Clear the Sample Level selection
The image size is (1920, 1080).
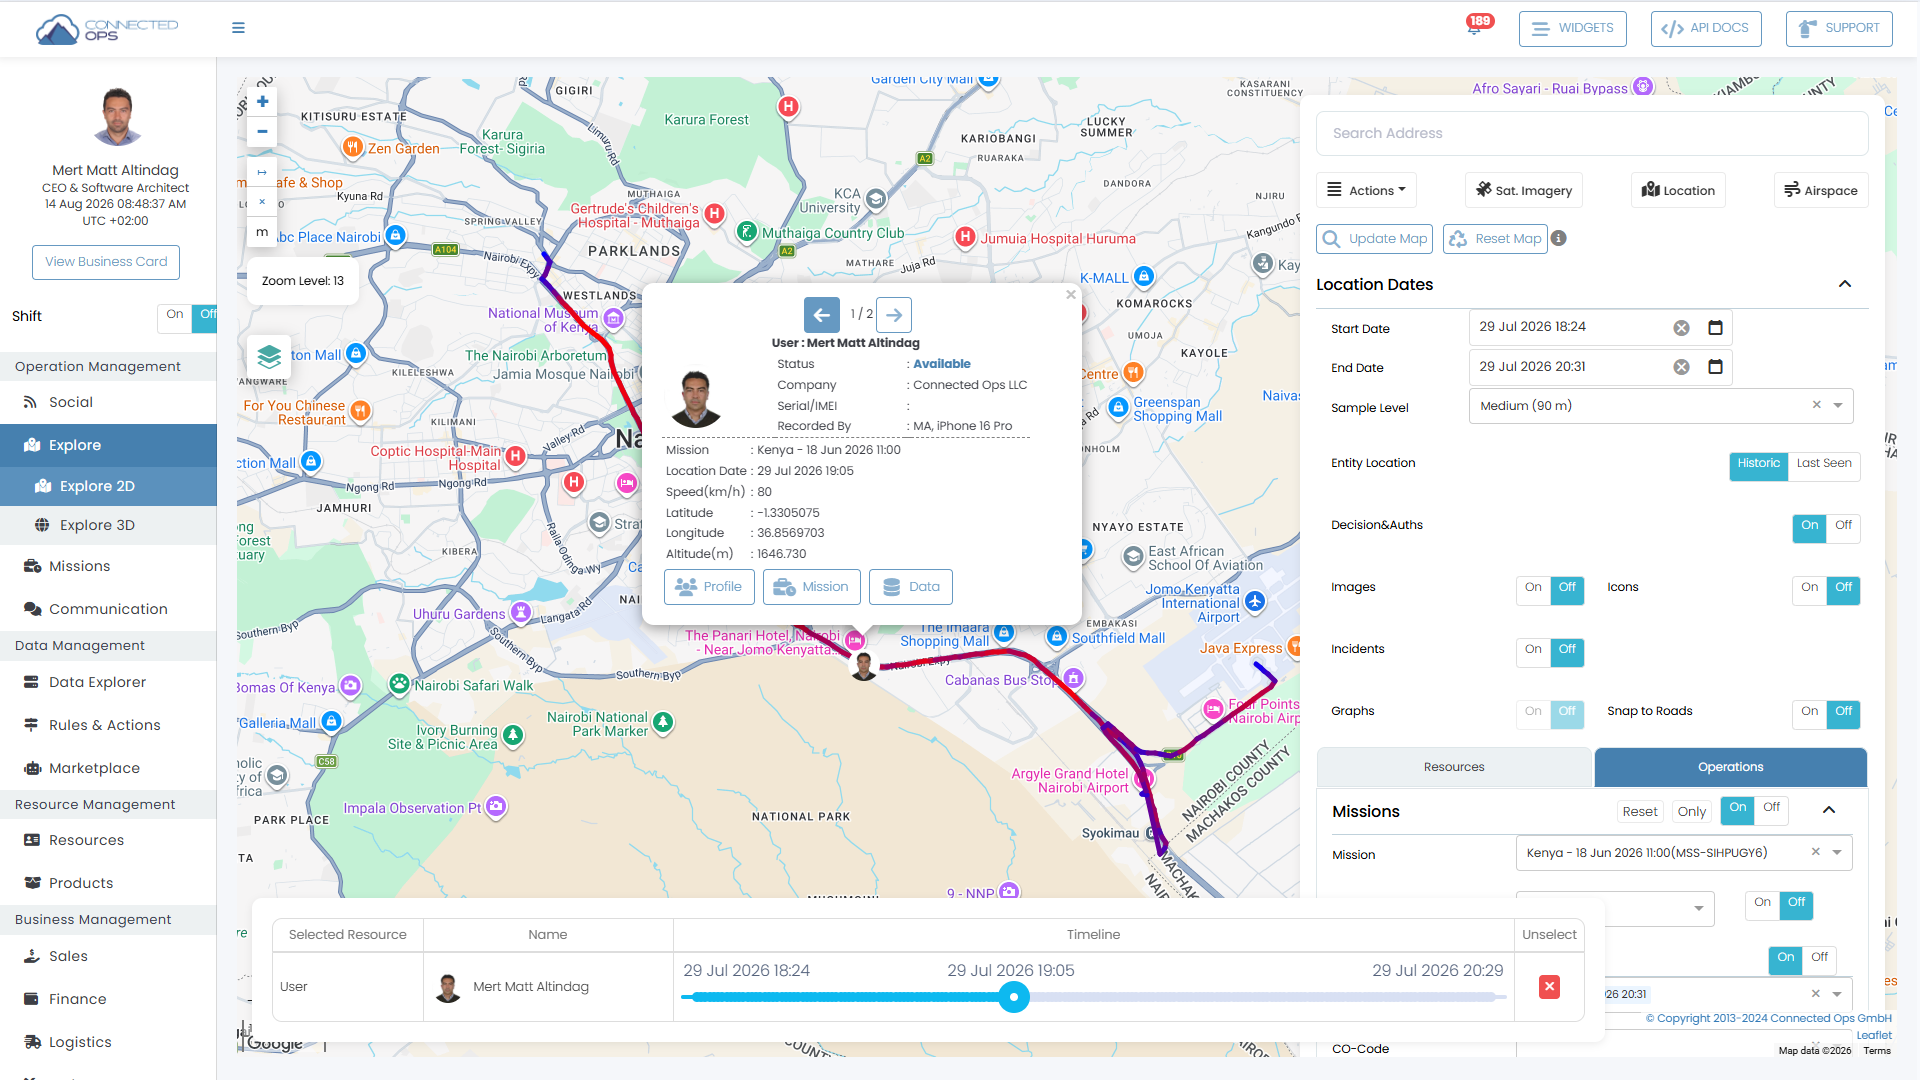[x=1816, y=405]
